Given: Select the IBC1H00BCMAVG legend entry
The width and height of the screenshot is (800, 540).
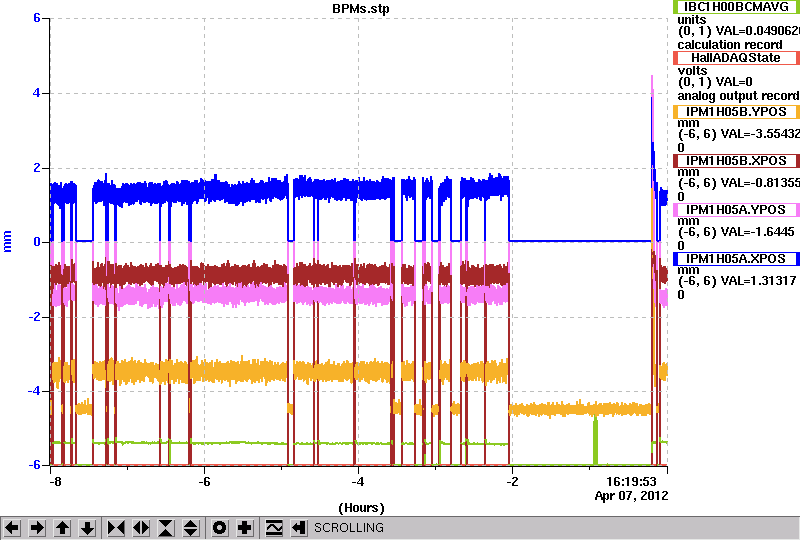Looking at the screenshot, I should click(x=736, y=7).
